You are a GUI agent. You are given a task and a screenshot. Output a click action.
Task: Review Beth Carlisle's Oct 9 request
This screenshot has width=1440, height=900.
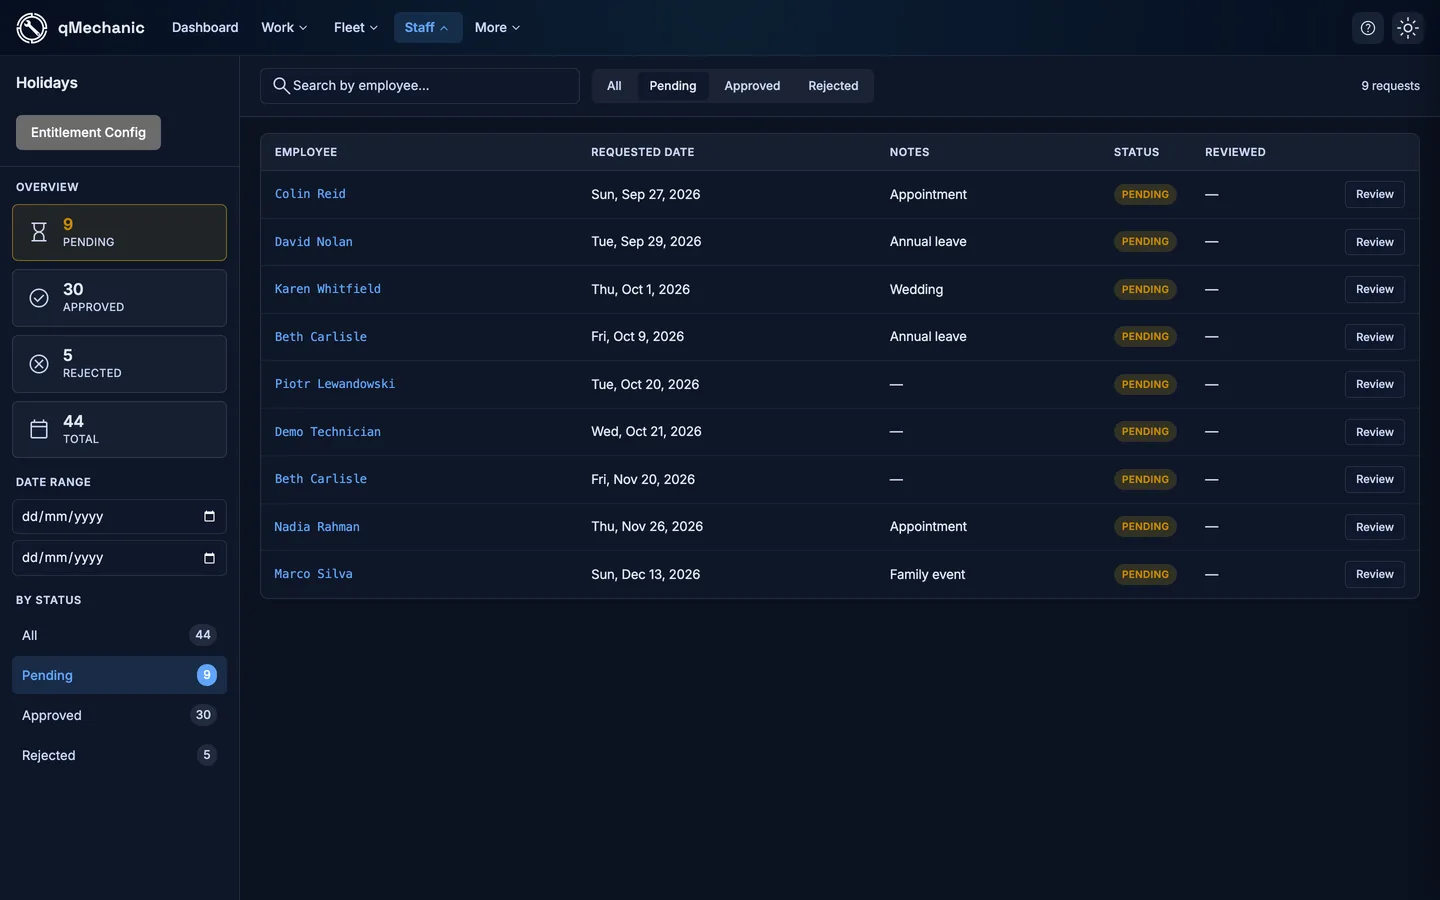click(x=1374, y=337)
